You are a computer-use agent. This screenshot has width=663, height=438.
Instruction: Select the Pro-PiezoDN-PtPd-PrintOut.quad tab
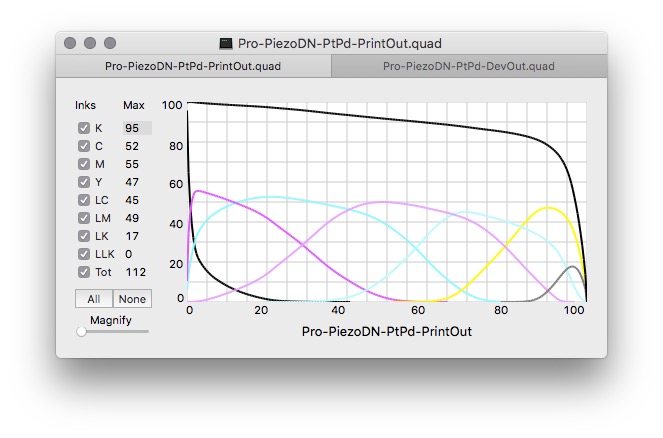point(193,67)
